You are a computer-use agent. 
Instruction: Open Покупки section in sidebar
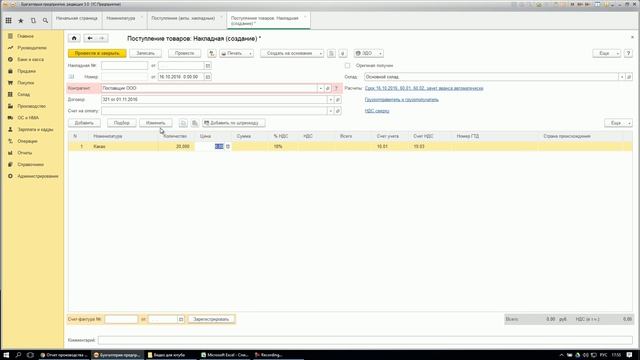pyautogui.click(x=25, y=83)
